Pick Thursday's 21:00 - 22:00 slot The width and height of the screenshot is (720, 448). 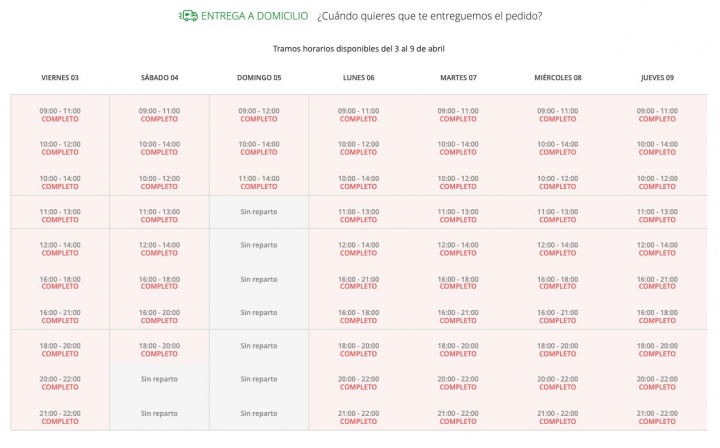coord(657,416)
